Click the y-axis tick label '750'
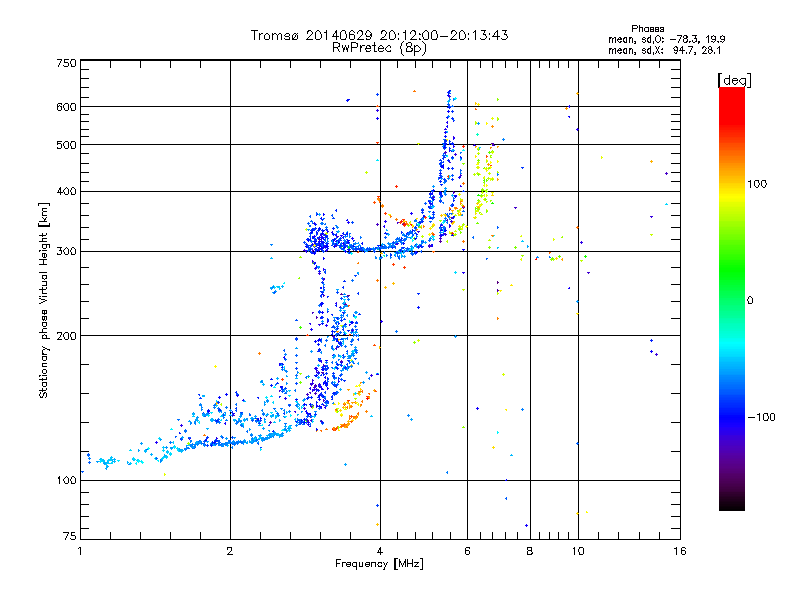 pyautogui.click(x=67, y=63)
